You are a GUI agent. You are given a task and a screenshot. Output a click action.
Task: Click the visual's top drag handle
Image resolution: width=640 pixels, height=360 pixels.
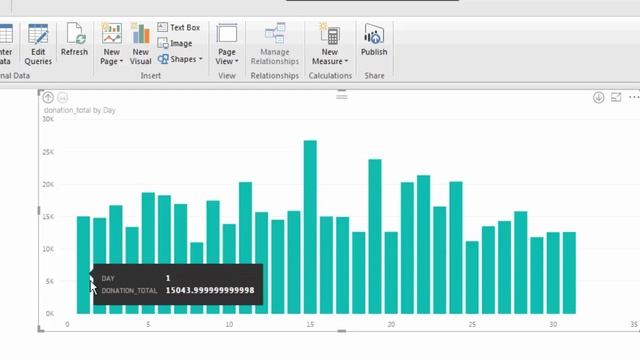[342, 97]
